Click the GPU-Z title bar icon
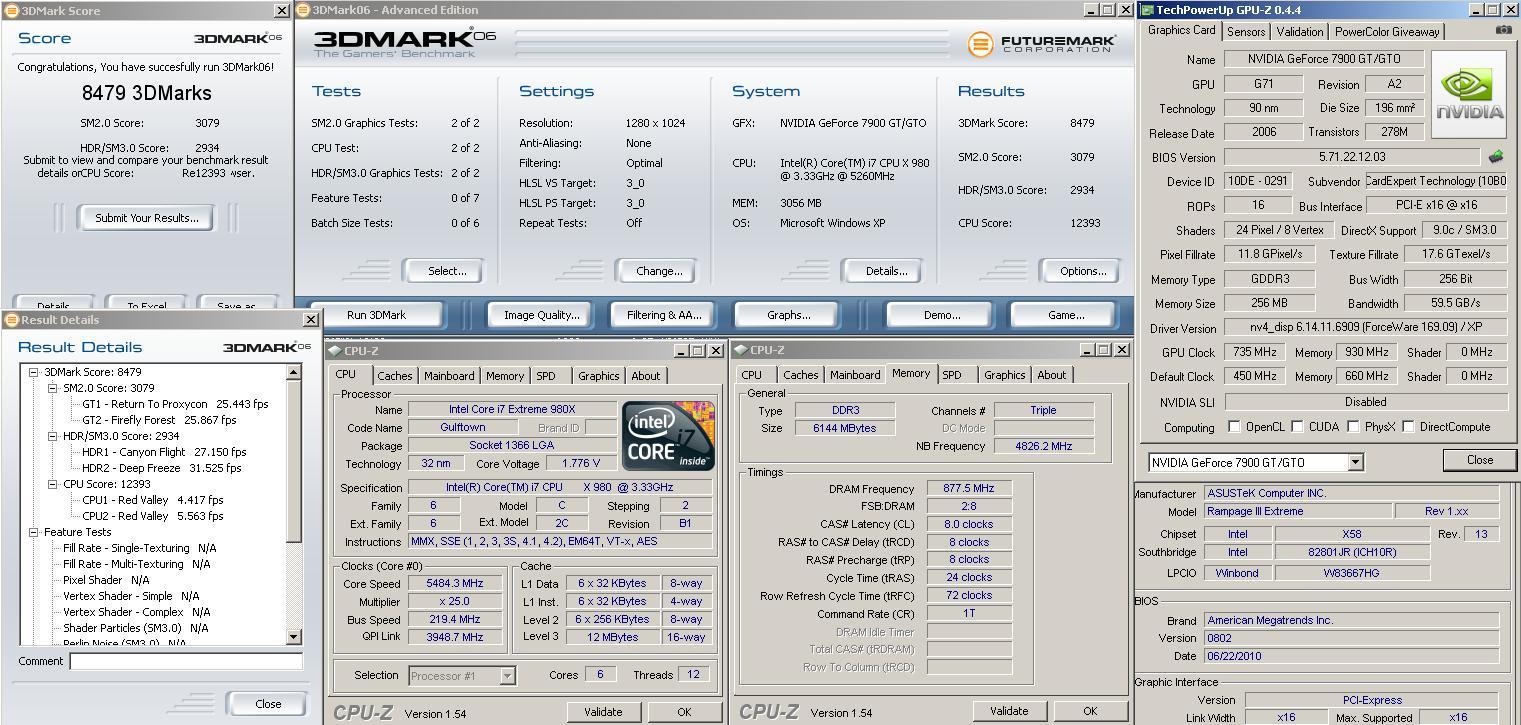 click(x=1147, y=10)
